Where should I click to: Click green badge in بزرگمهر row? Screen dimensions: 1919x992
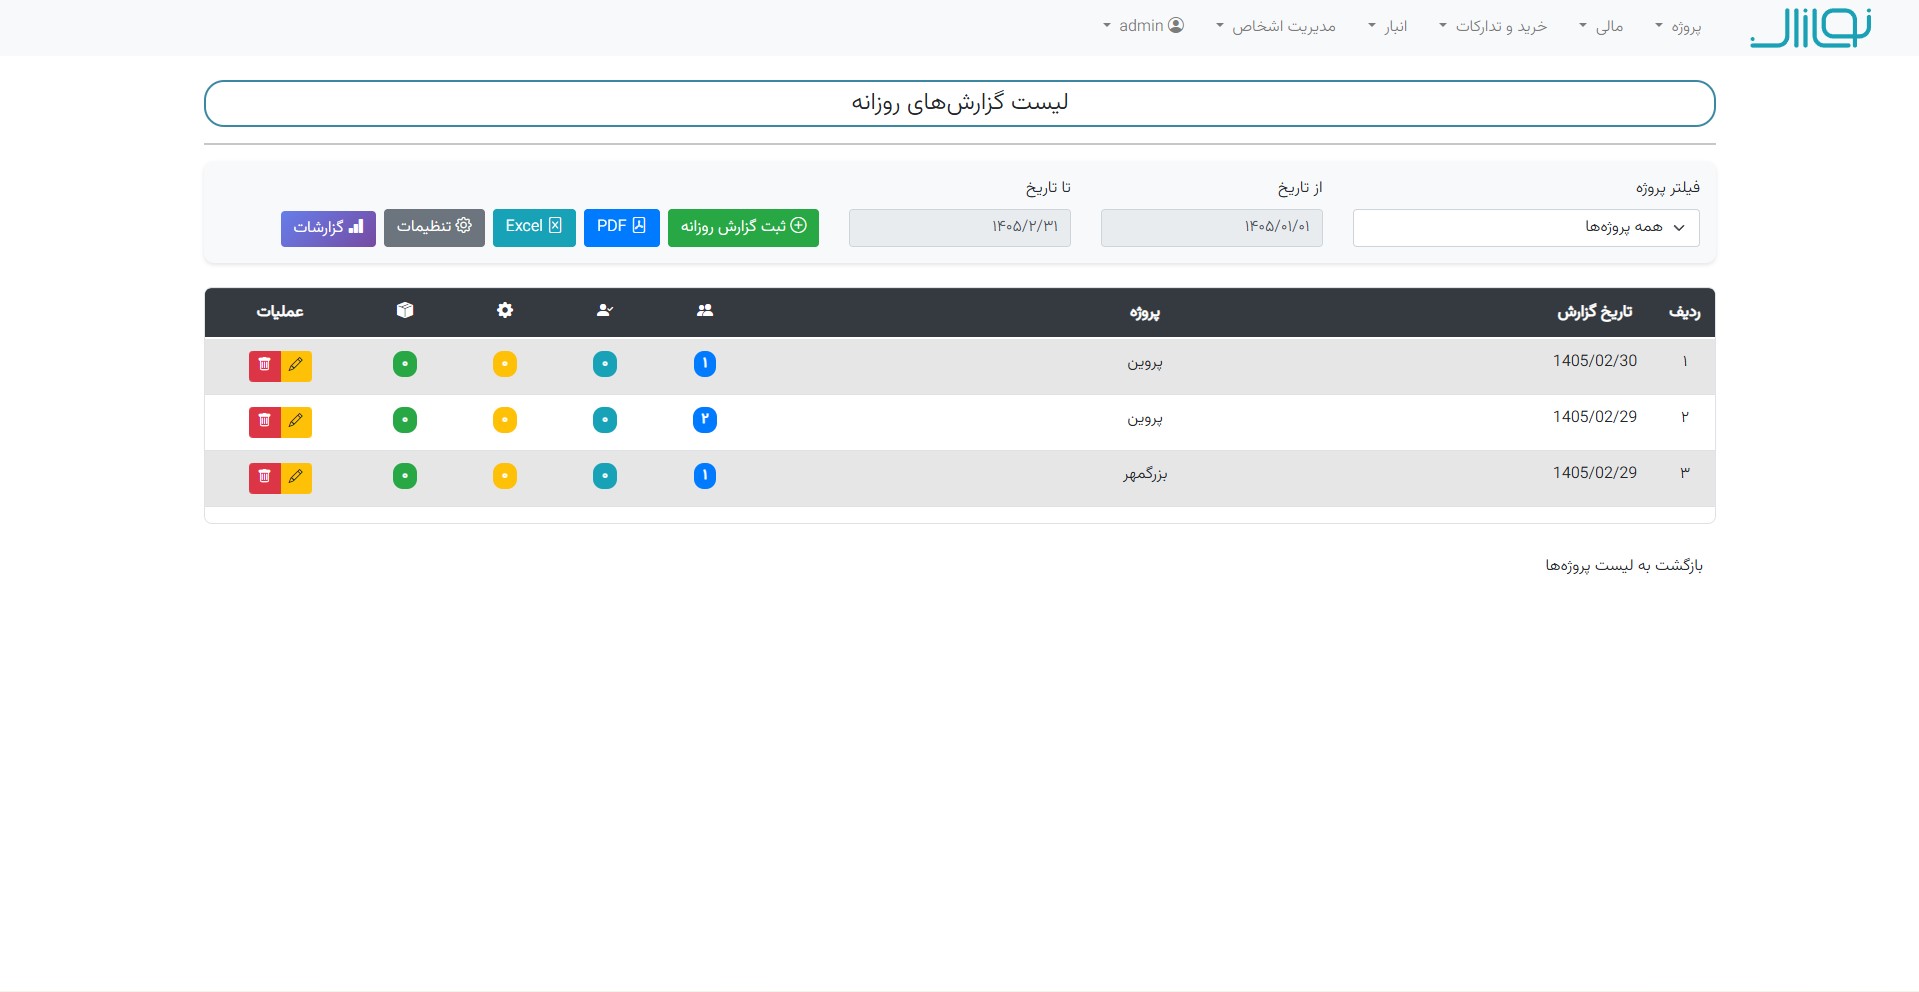[x=405, y=476]
